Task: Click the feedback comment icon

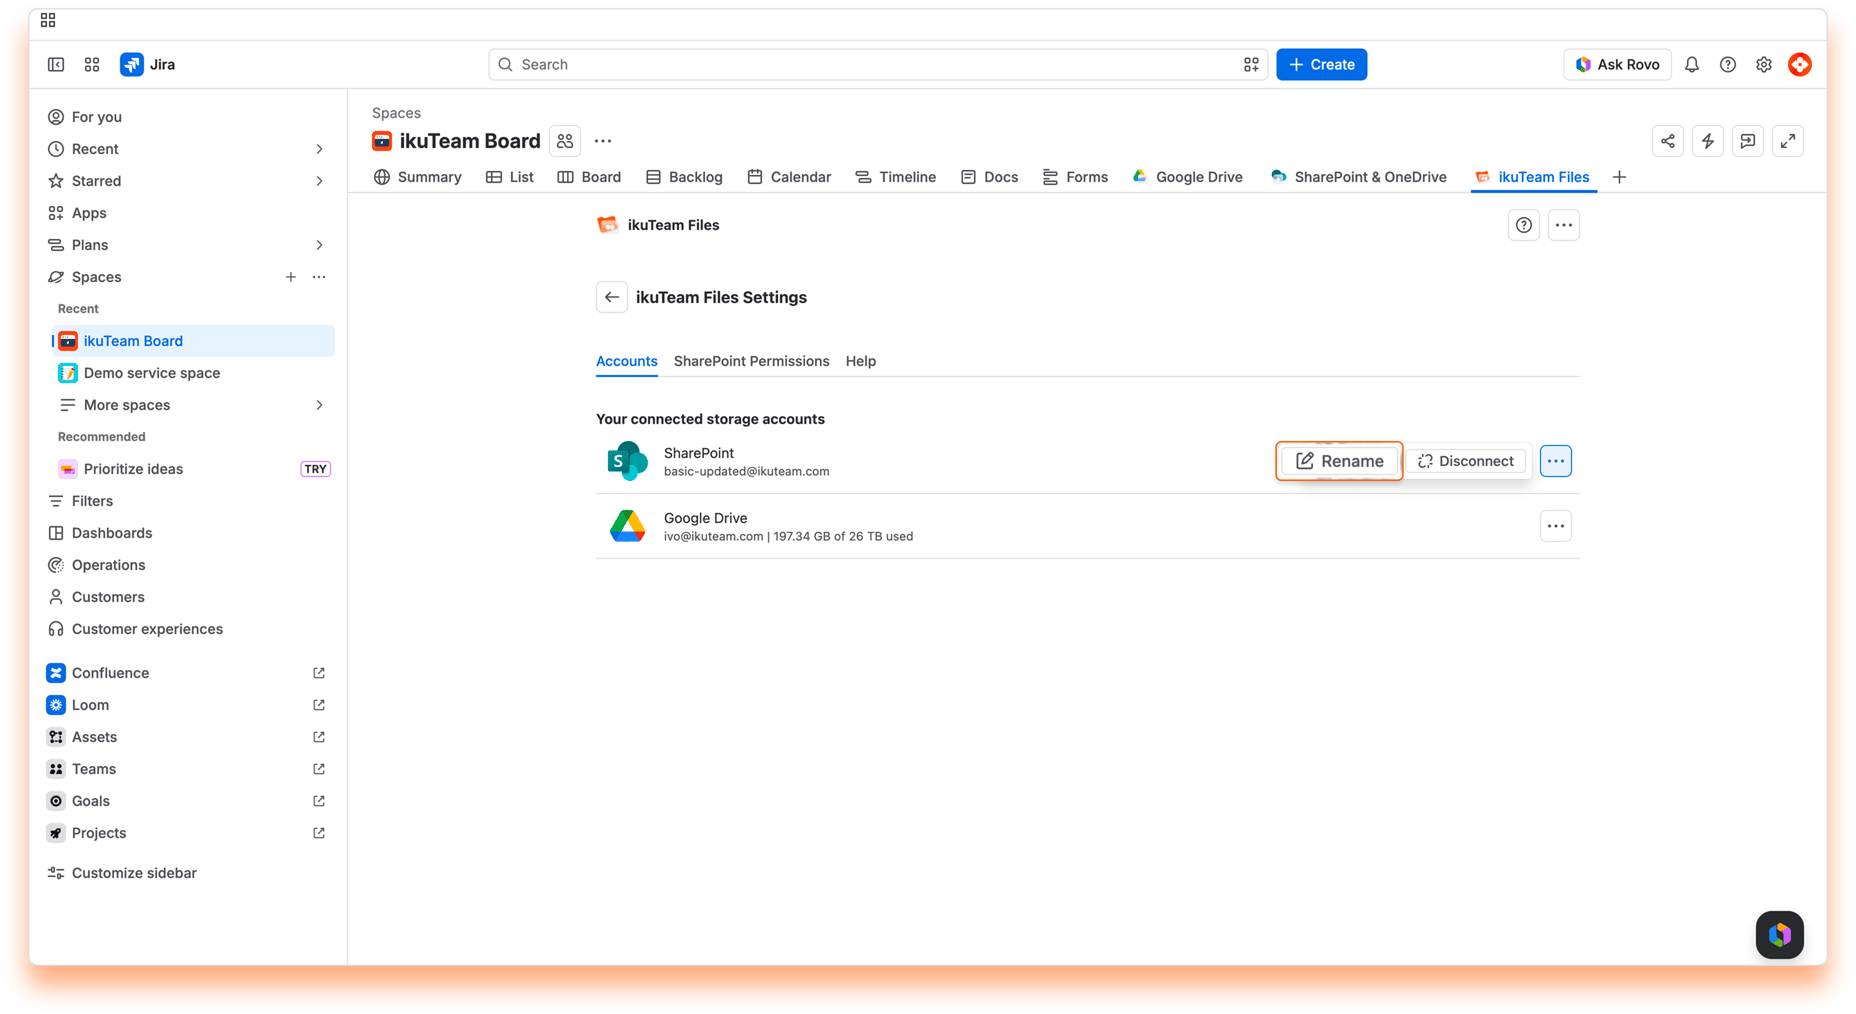Action: click(1748, 141)
